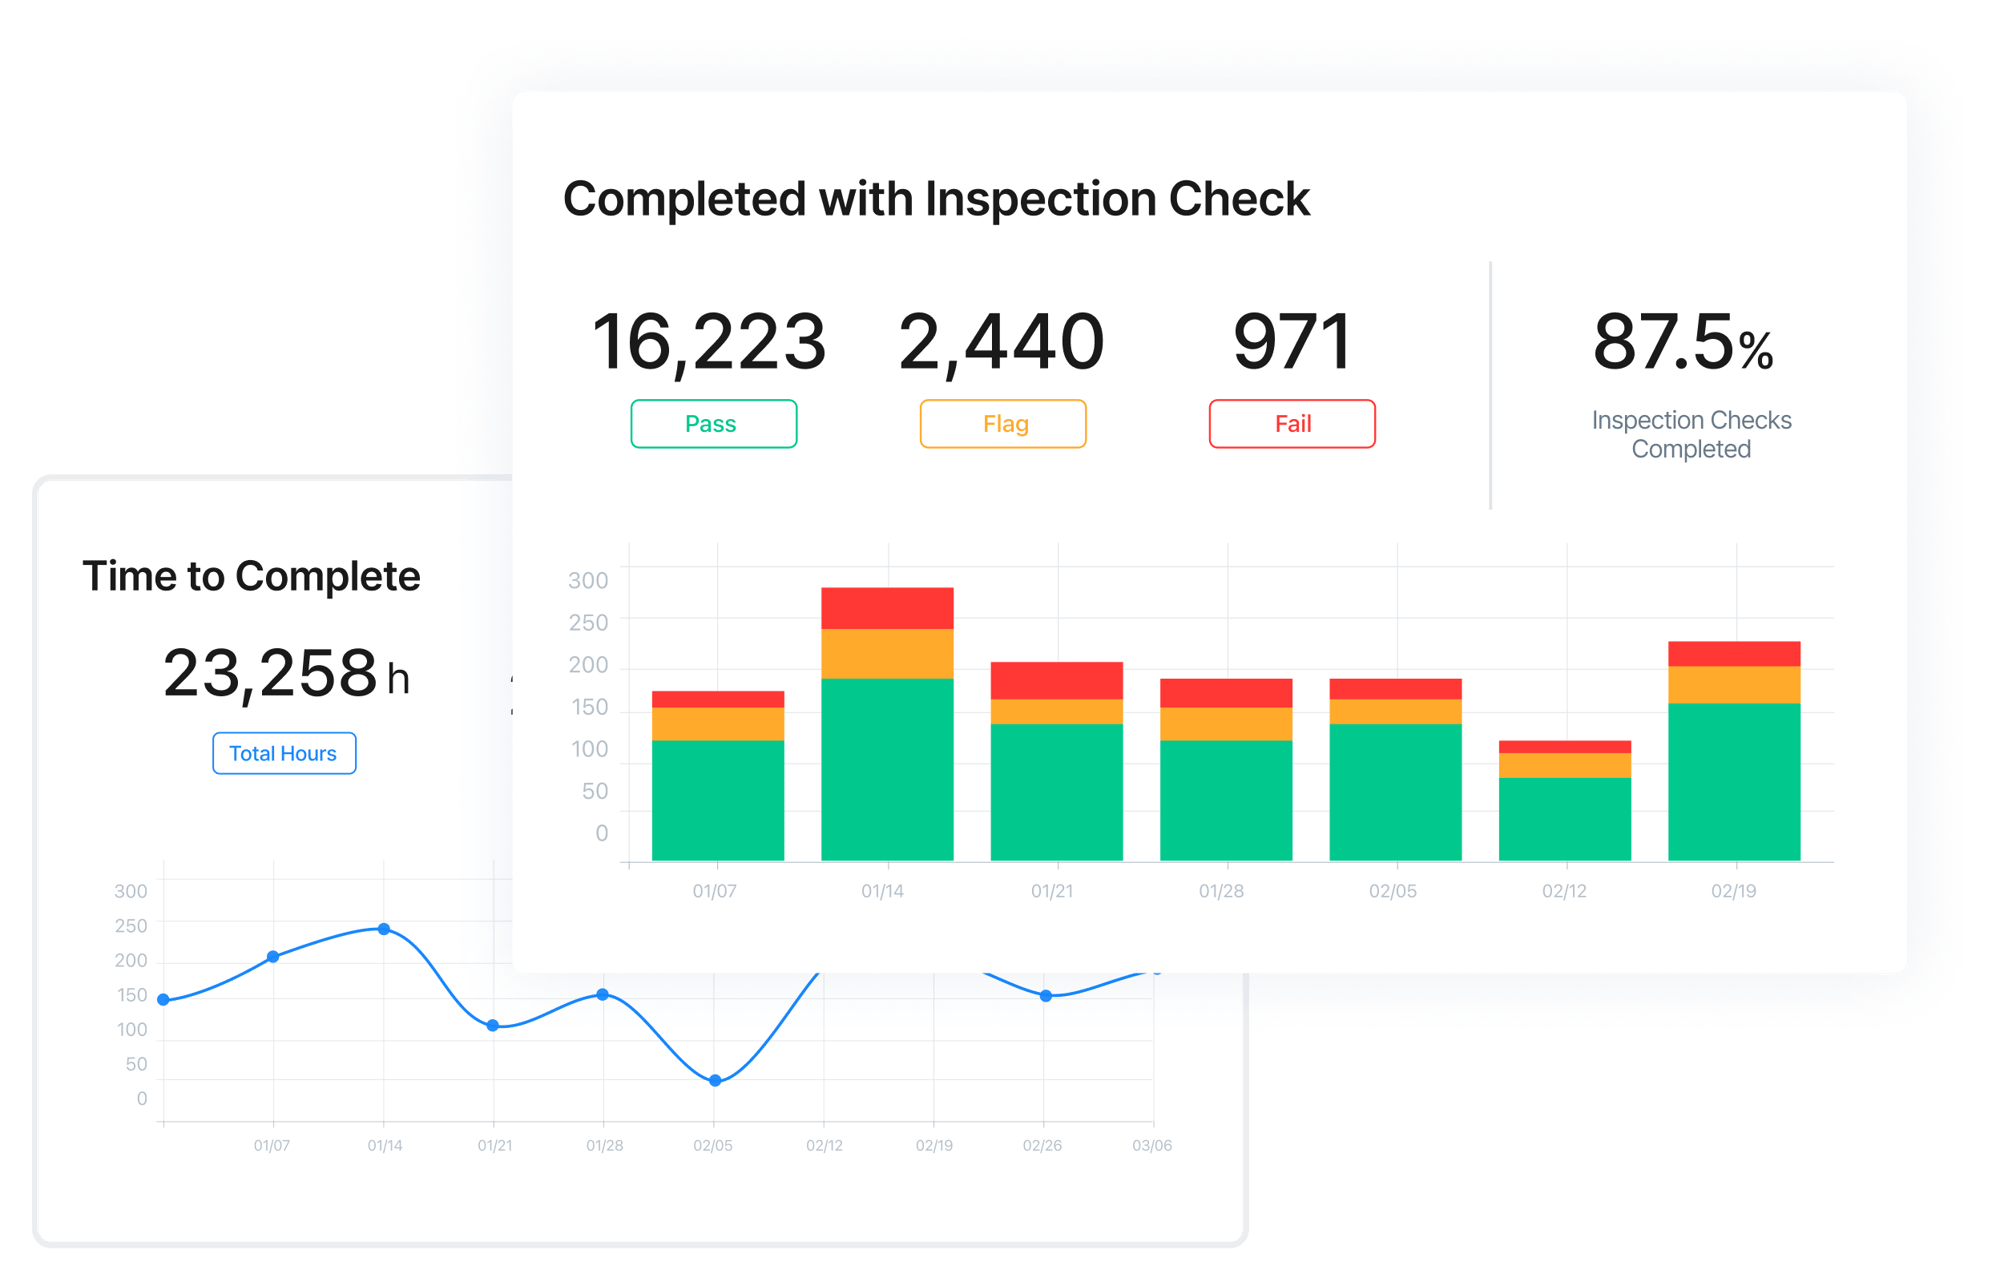Click the red Fail button
Image resolution: width=2000 pixels, height=1282 pixels.
(x=1292, y=424)
